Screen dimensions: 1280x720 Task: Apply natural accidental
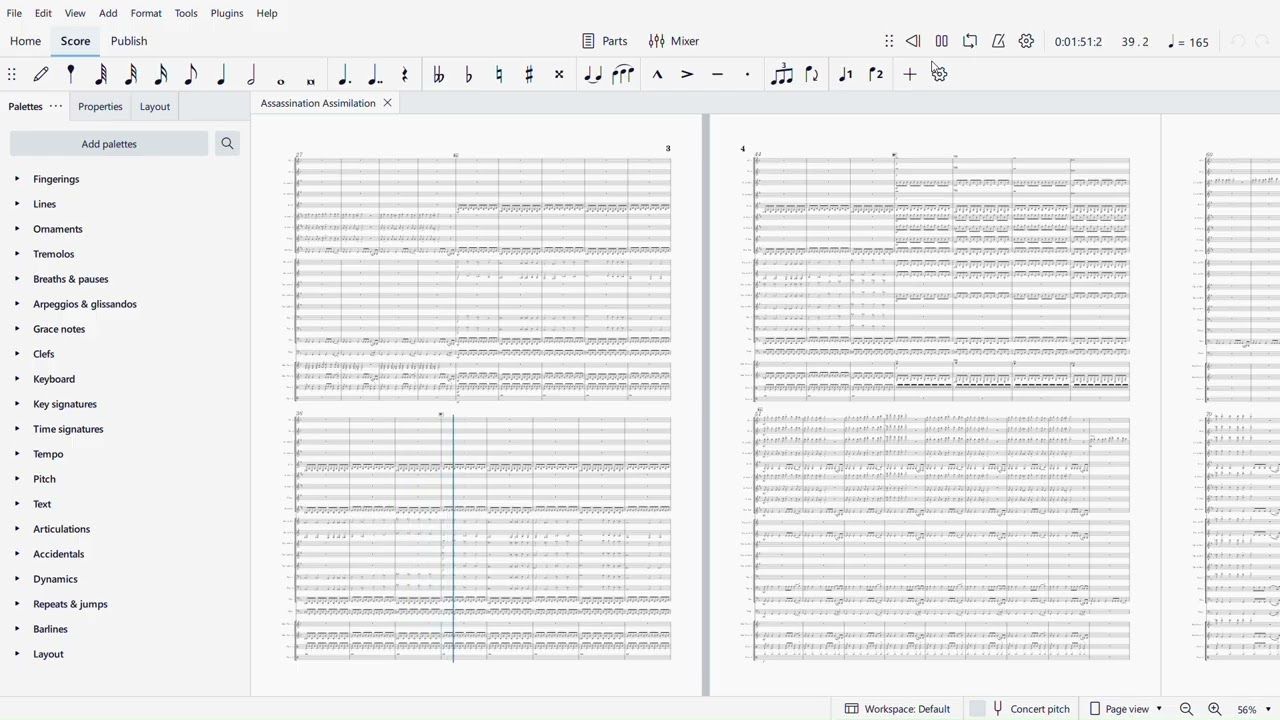[499, 75]
